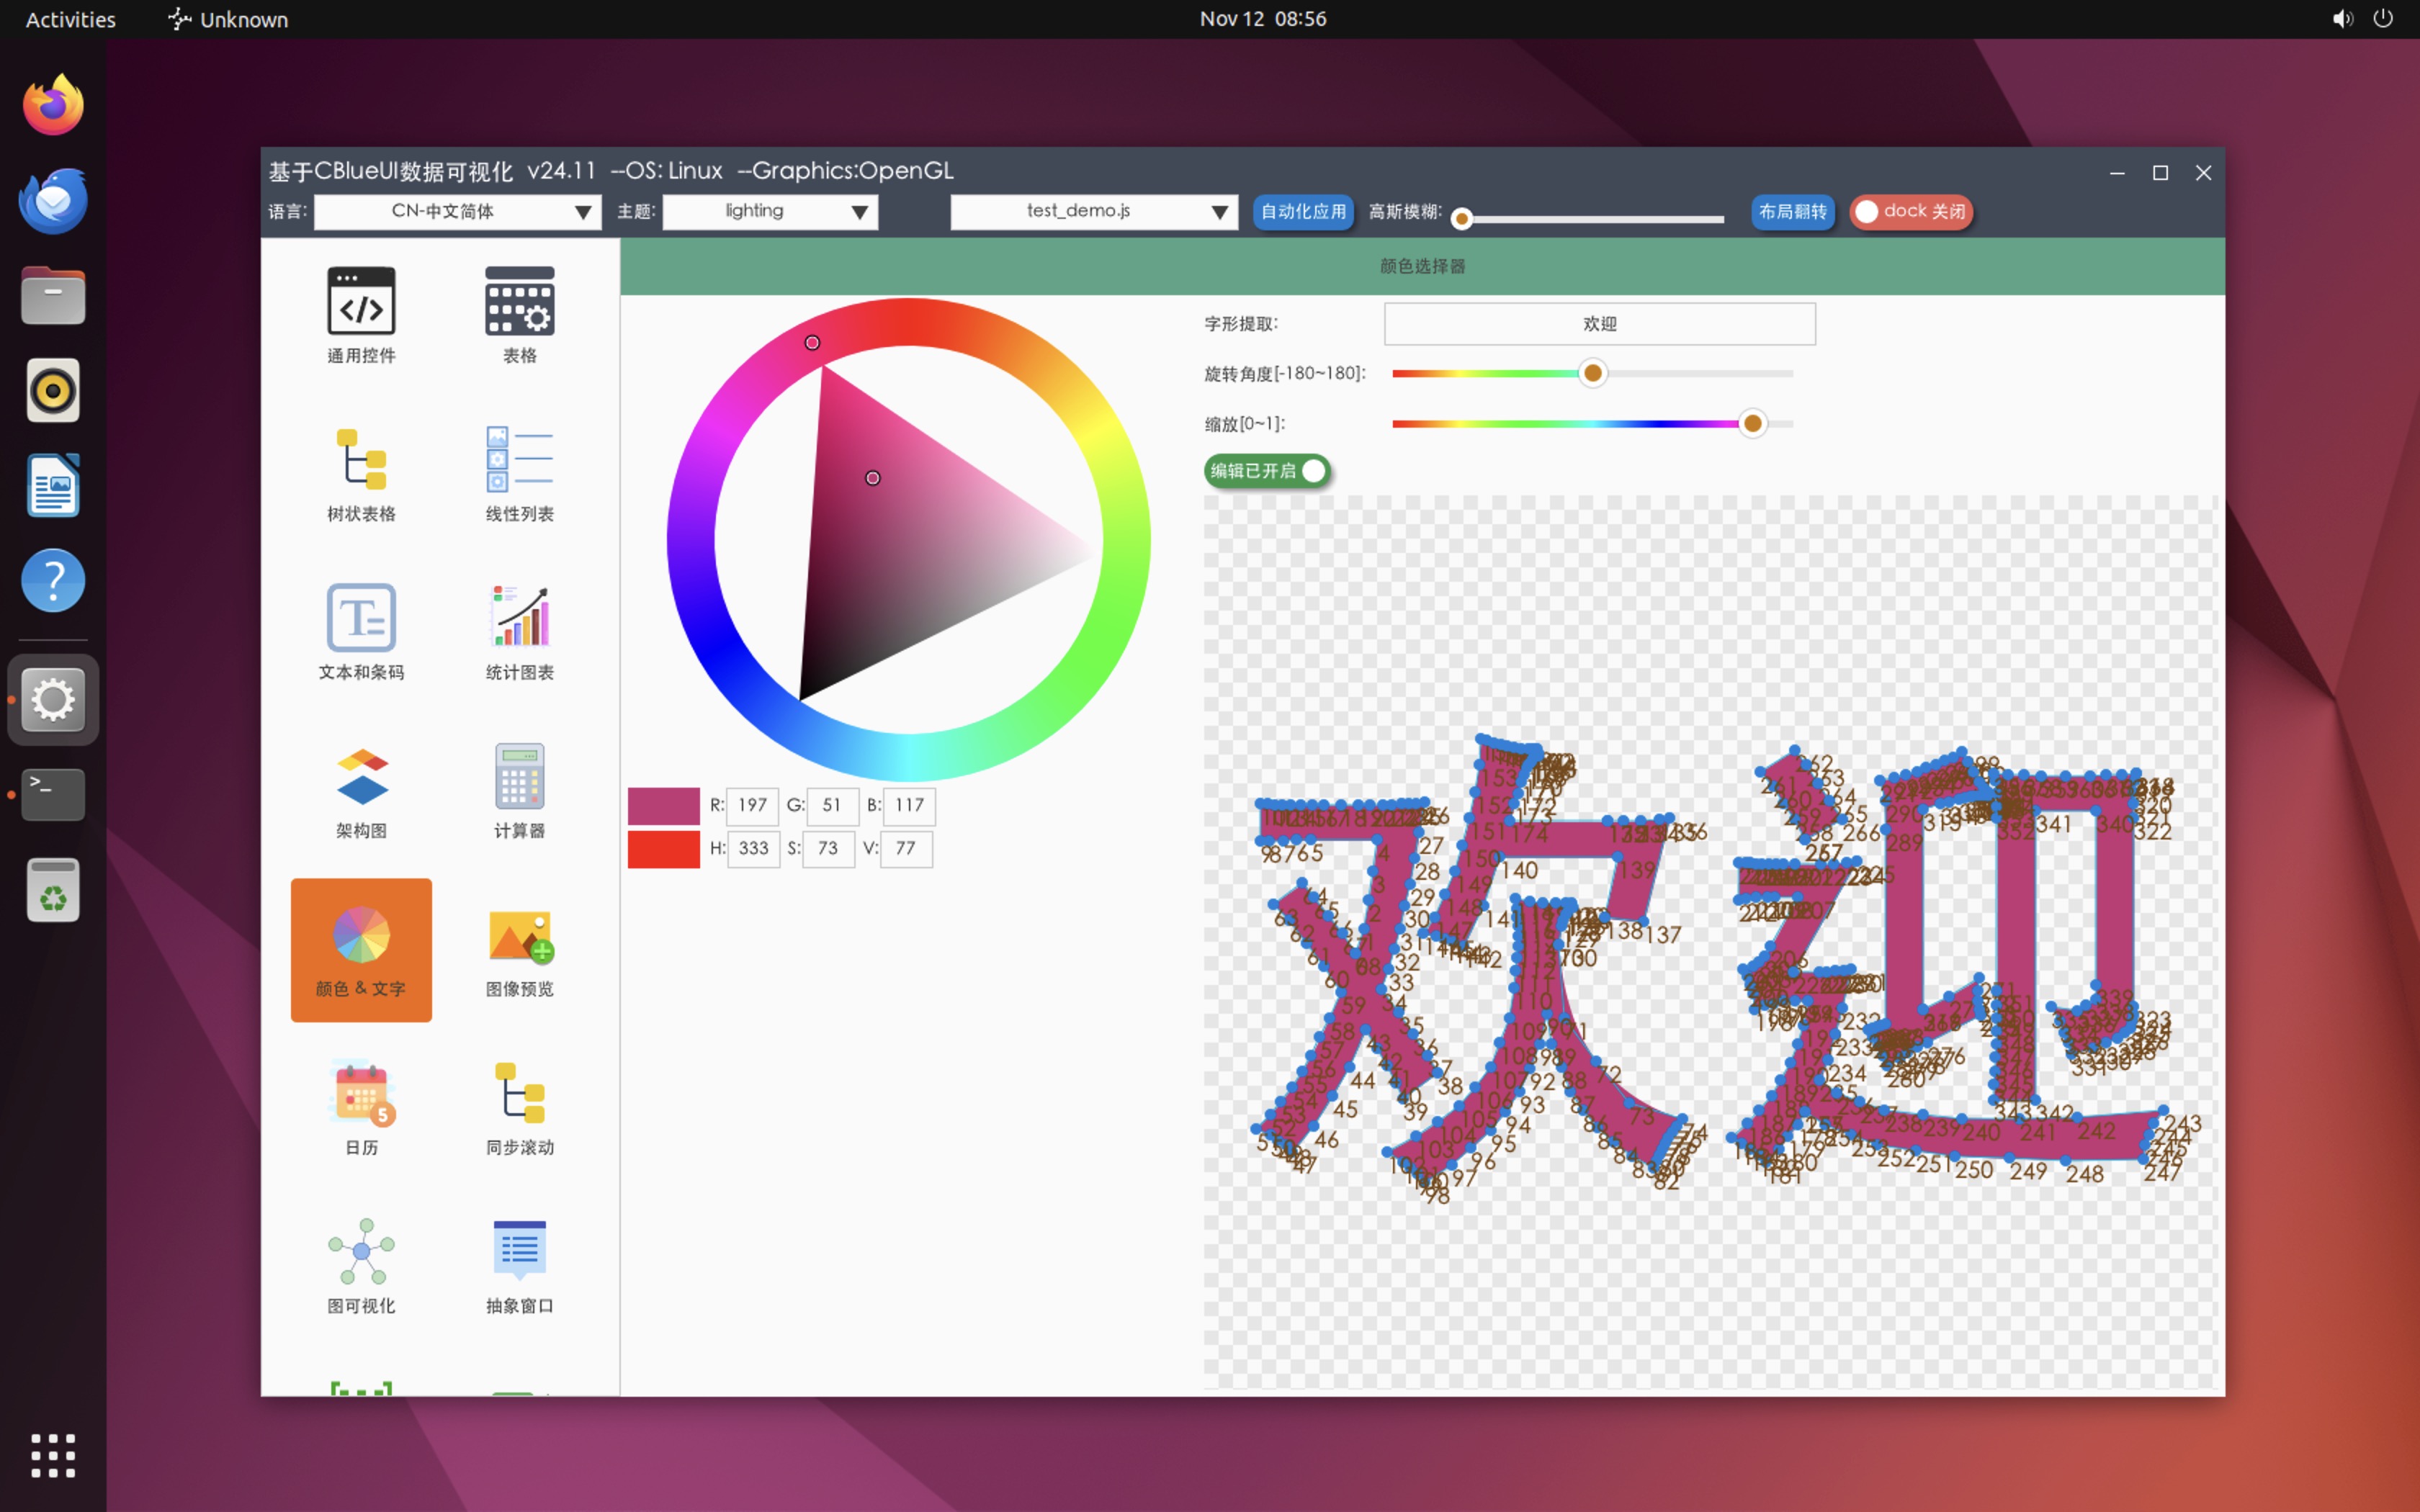2420x1512 pixels.
Task: Click the R value field showing 197
Action: click(x=752, y=805)
